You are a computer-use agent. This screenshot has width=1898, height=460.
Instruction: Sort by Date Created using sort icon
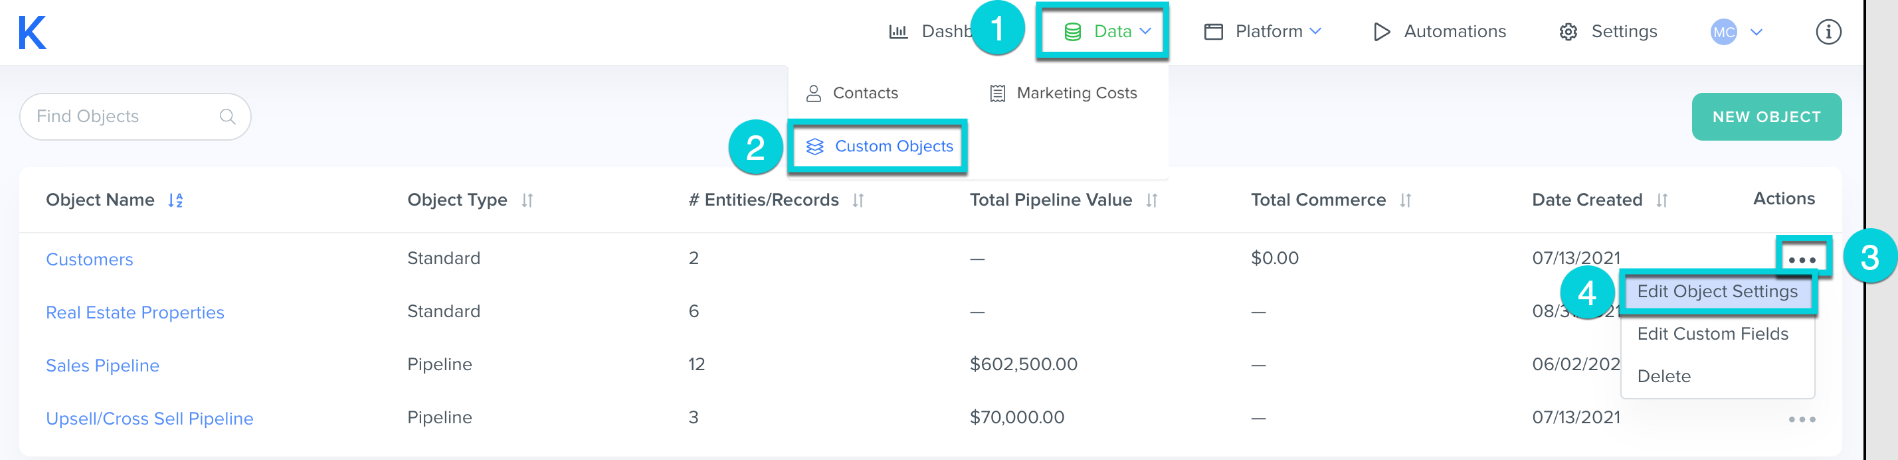pyautogui.click(x=1662, y=200)
